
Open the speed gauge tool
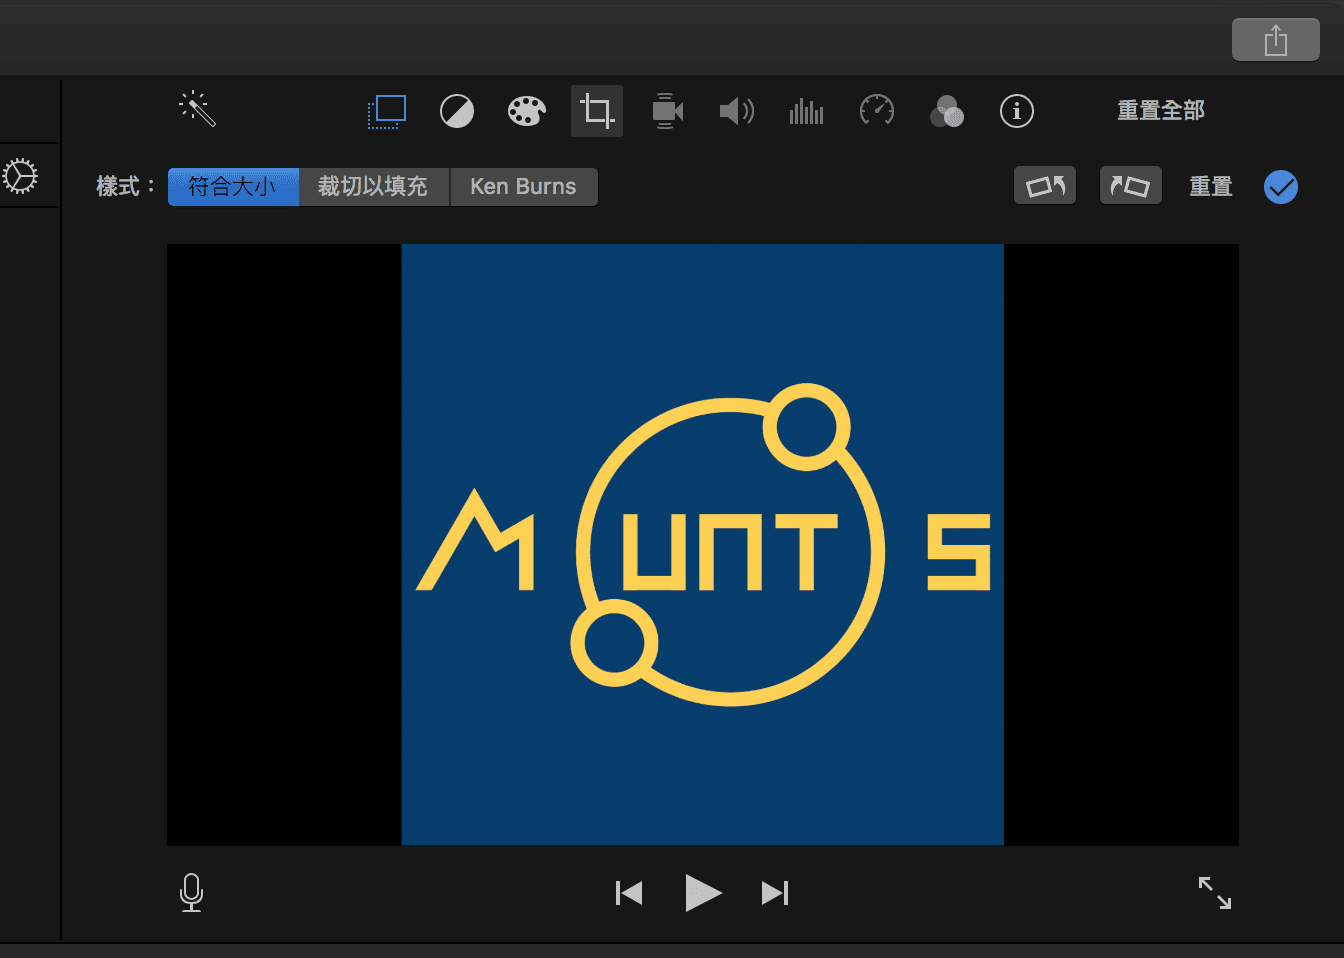[877, 110]
